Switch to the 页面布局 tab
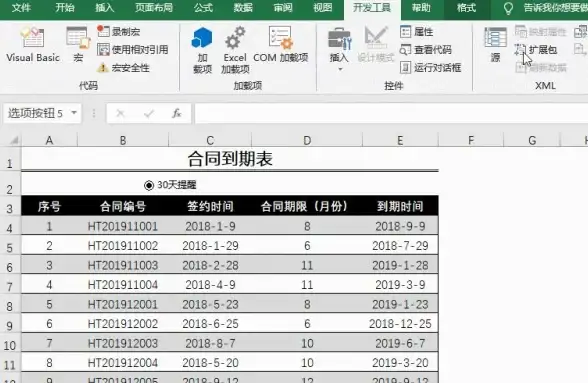This screenshot has height=383, width=588. 154,8
